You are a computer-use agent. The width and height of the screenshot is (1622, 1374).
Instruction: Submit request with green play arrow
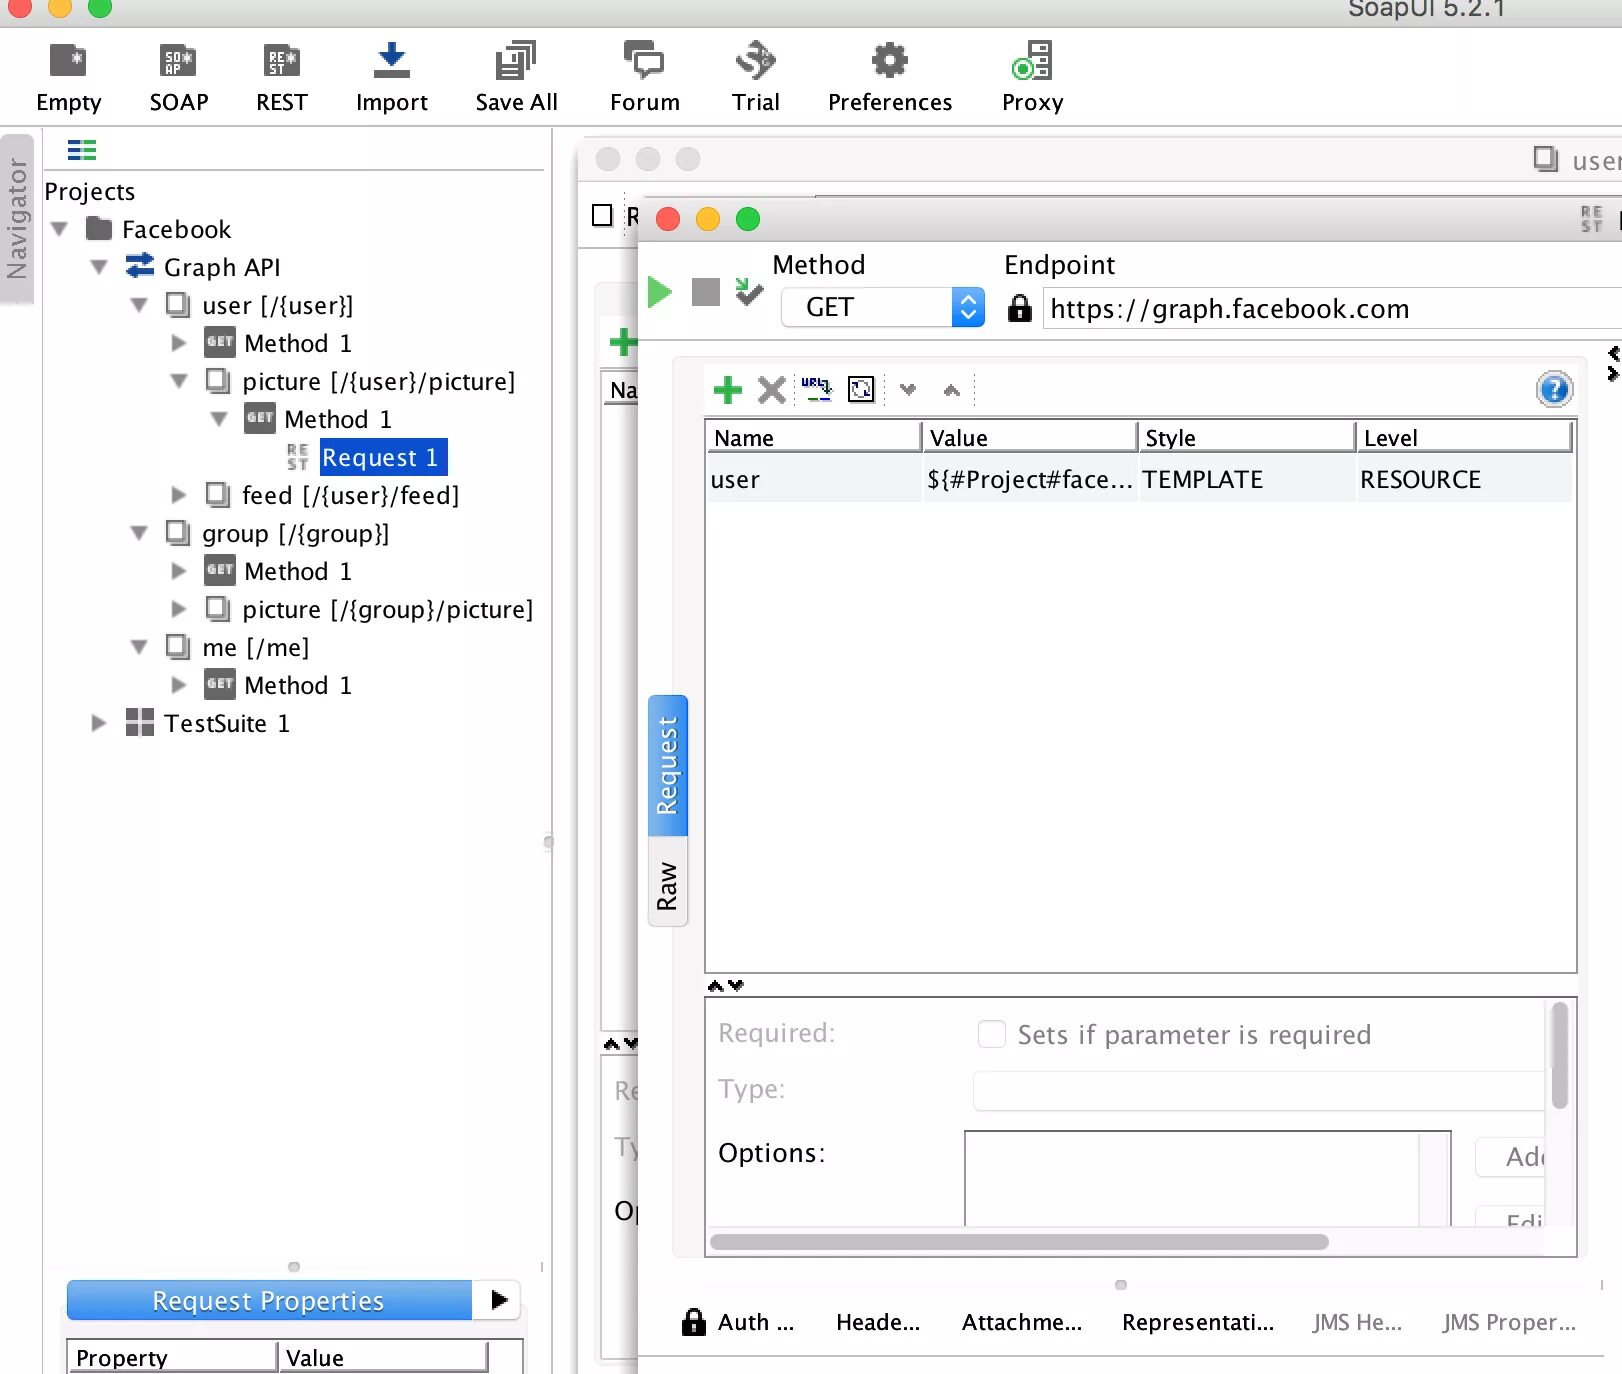tap(660, 293)
